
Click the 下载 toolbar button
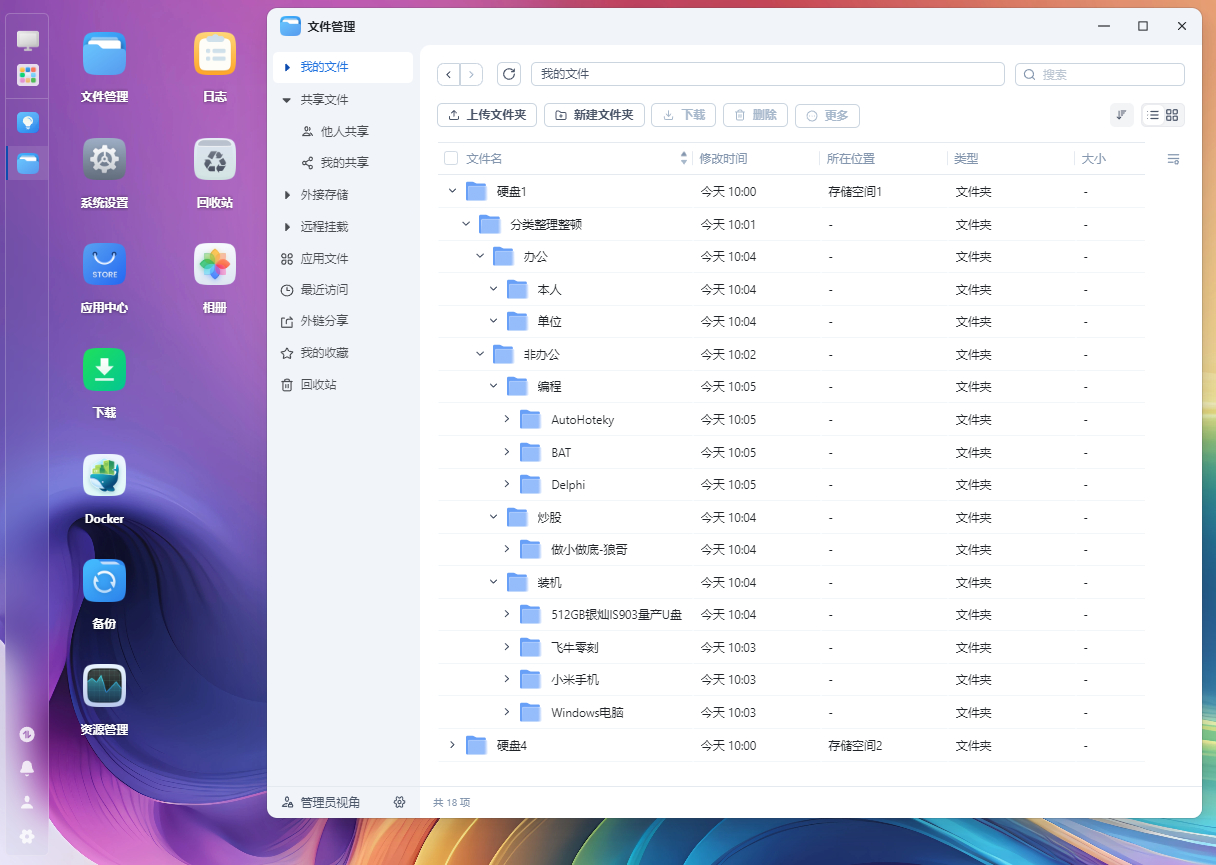684,115
